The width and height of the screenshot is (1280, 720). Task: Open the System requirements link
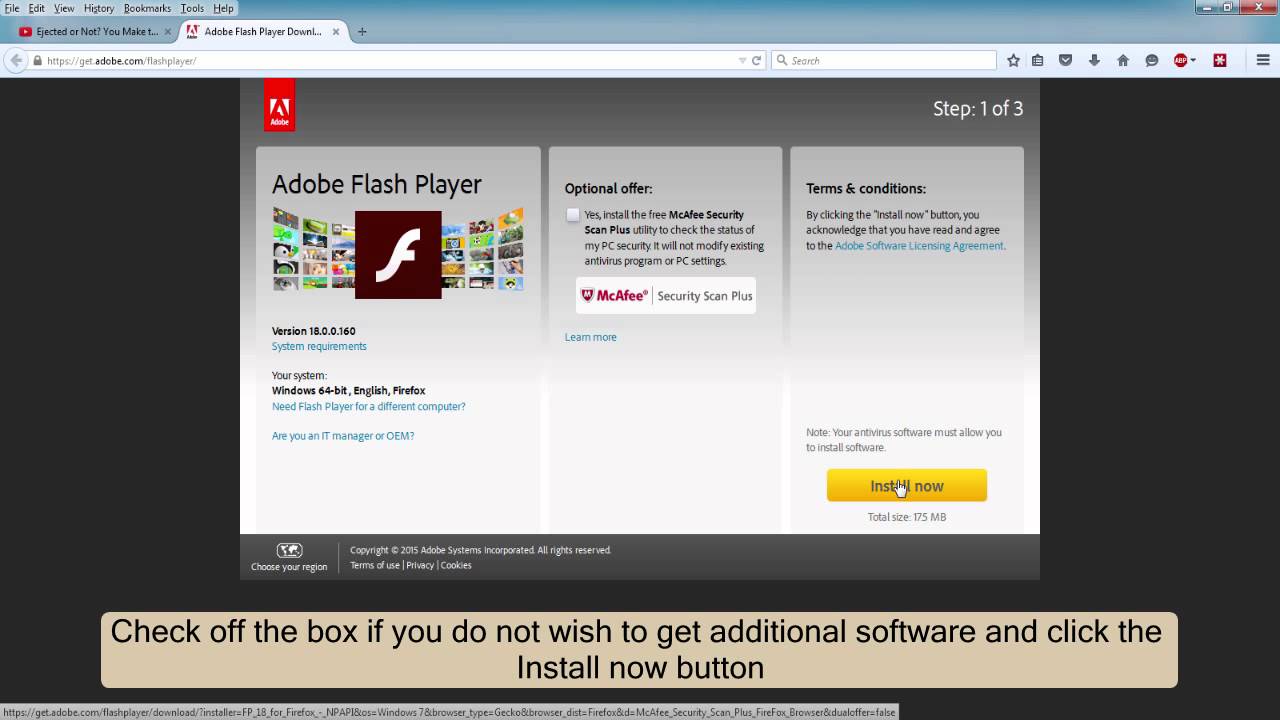tap(319, 346)
